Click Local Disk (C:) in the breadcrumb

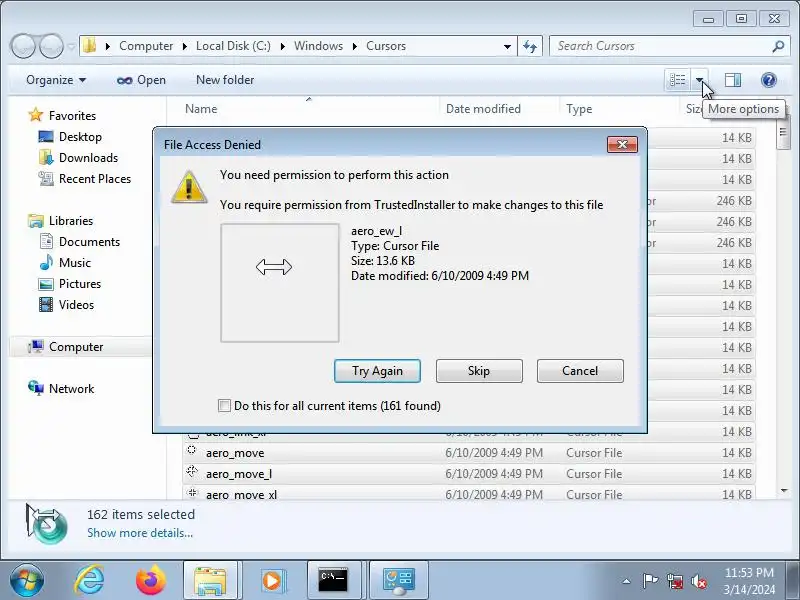click(x=233, y=46)
